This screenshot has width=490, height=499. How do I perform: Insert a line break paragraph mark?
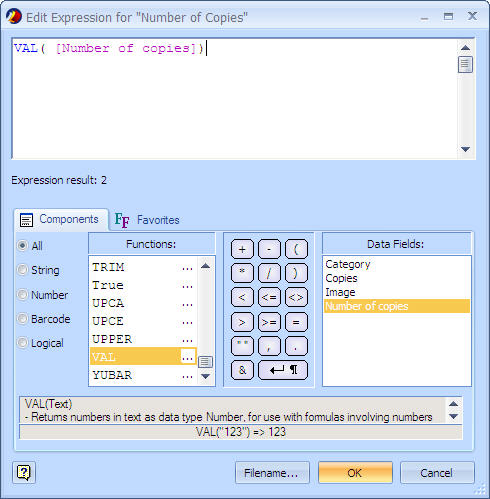pos(283,370)
